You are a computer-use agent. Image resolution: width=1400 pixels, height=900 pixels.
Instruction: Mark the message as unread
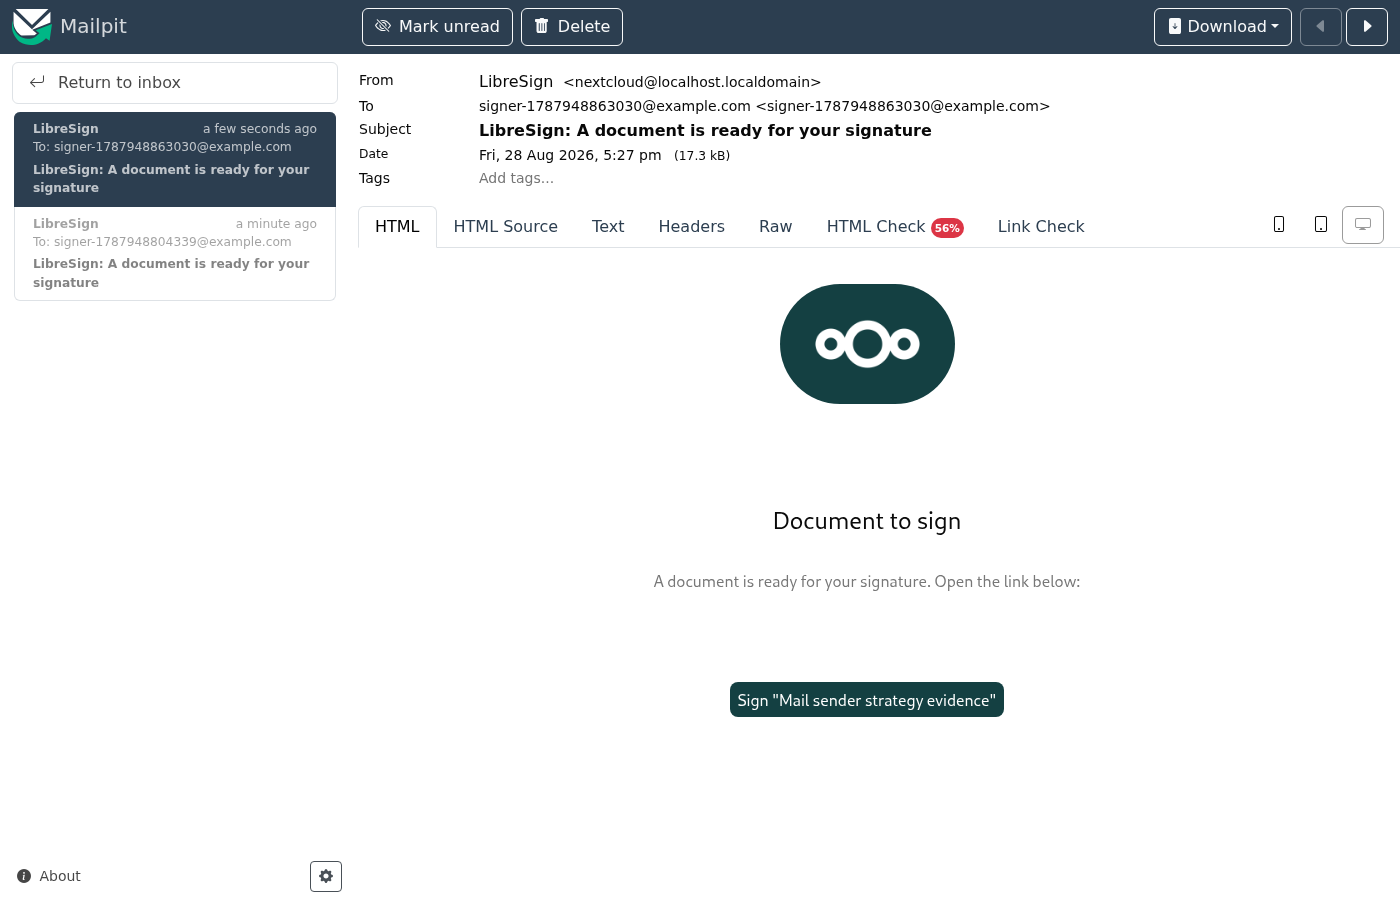(x=437, y=27)
